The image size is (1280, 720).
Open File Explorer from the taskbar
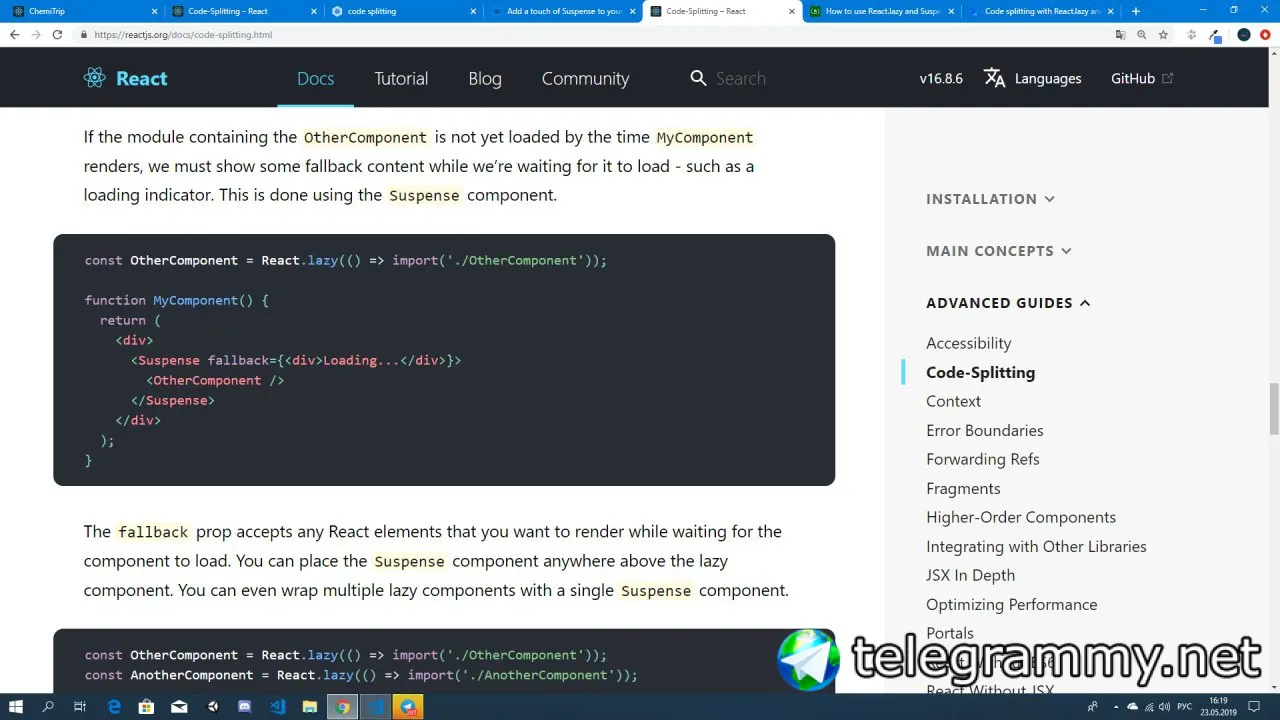pyautogui.click(x=310, y=707)
